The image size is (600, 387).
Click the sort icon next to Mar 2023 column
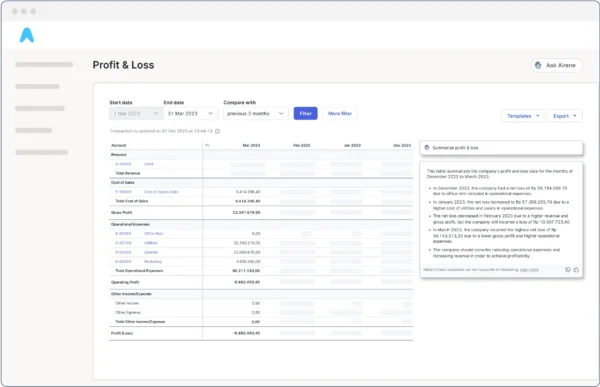click(x=207, y=145)
